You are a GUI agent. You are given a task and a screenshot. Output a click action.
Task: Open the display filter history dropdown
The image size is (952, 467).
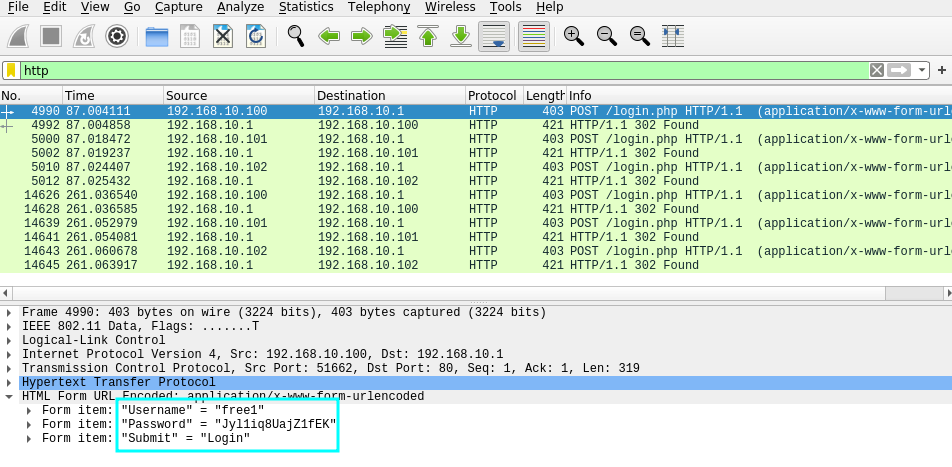[922, 70]
